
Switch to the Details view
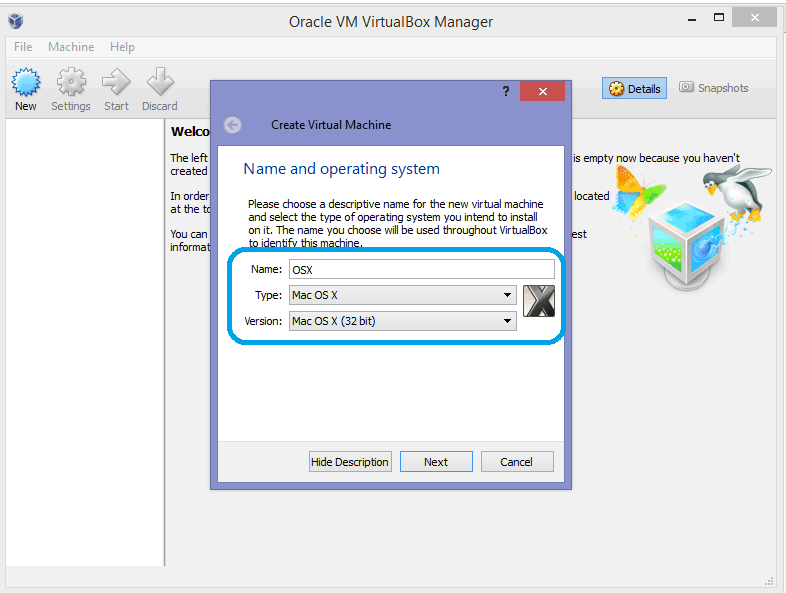pos(634,88)
